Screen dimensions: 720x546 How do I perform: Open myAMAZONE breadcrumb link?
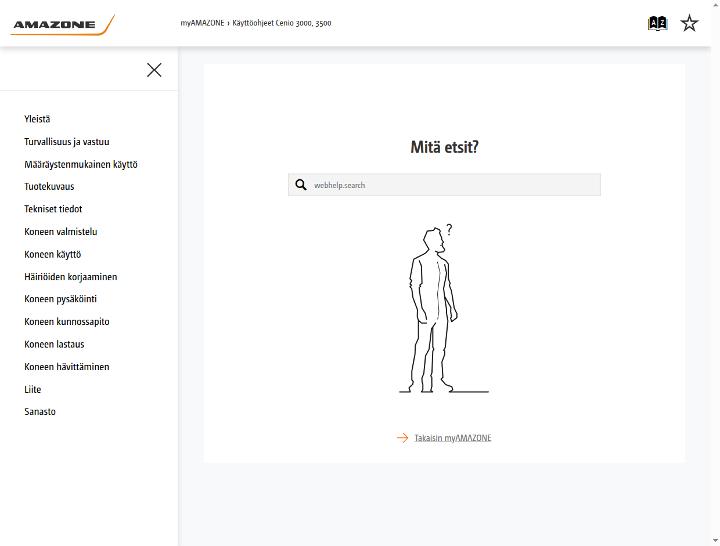pos(202,23)
